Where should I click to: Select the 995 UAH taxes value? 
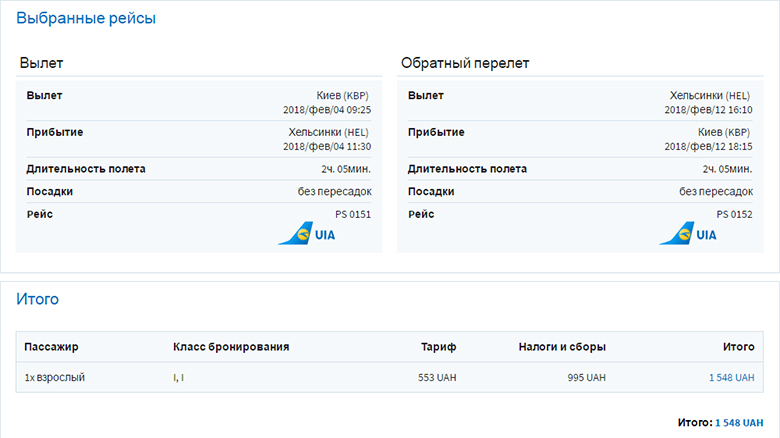(586, 377)
